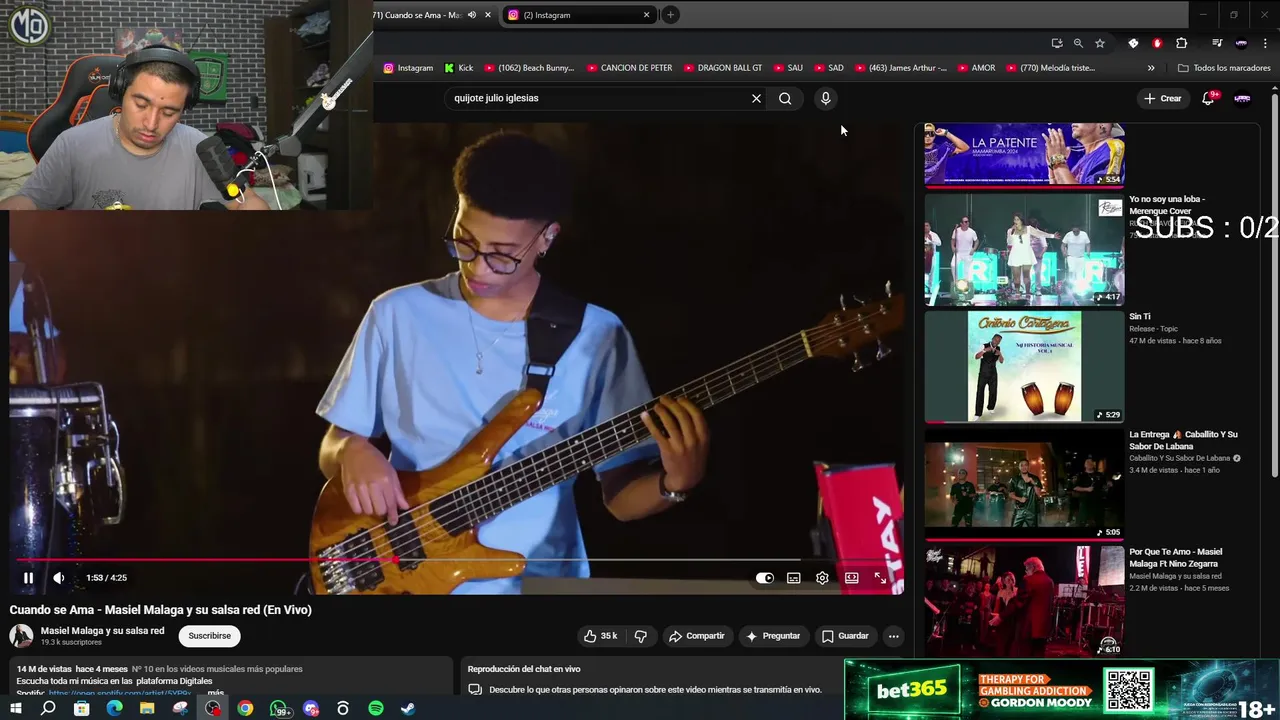Screen dimensions: 1280x720
Task: Open more actions three-dot menu under video
Action: (x=894, y=636)
